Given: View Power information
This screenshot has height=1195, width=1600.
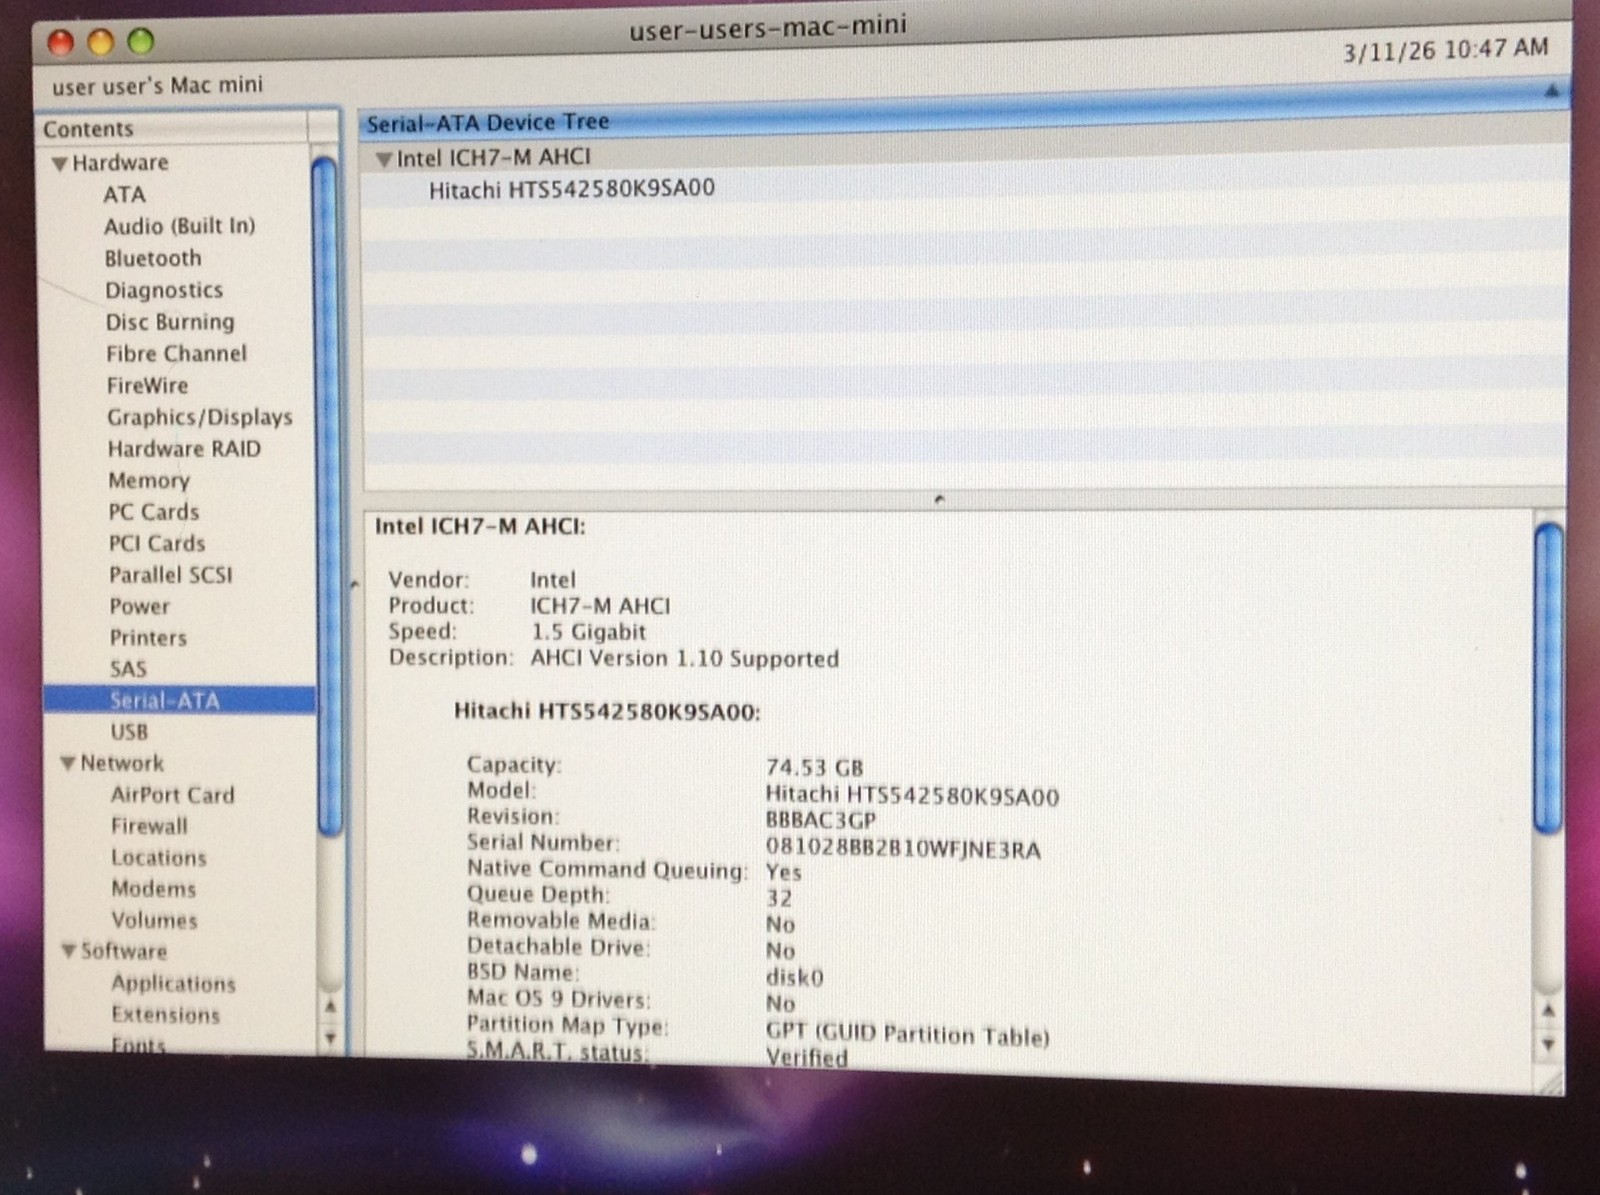Looking at the screenshot, I should pos(140,606).
